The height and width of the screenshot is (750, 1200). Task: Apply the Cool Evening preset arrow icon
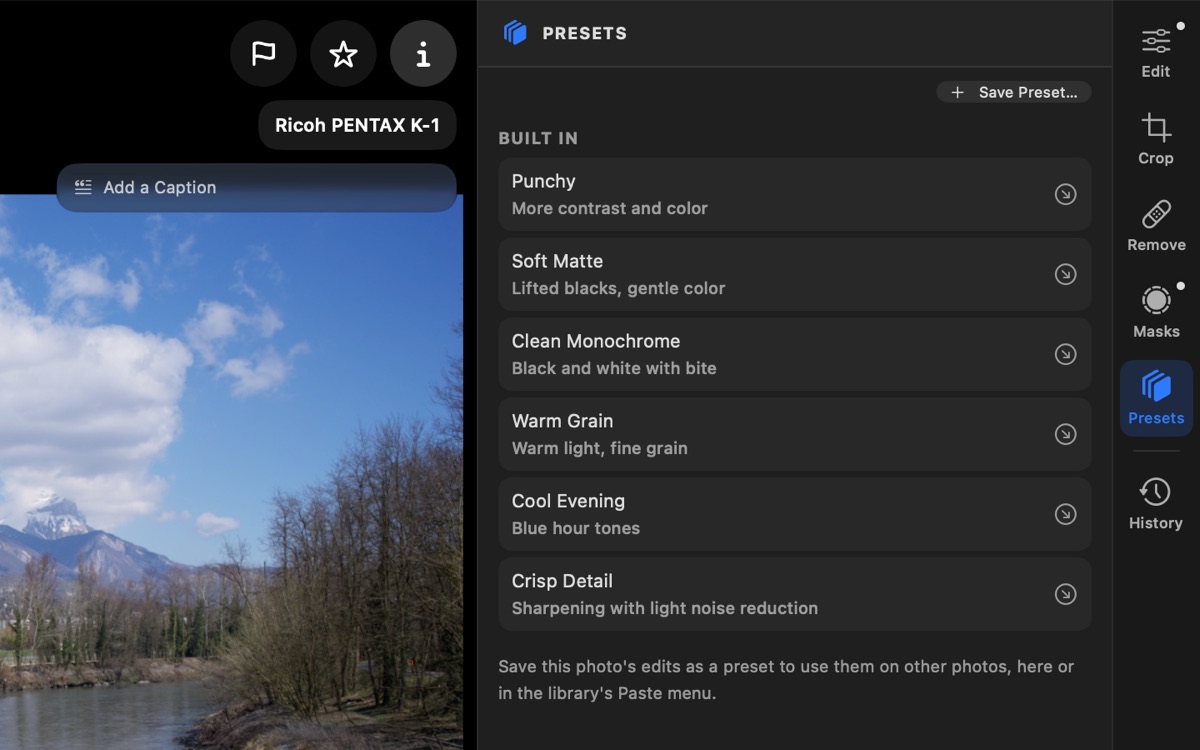(x=1066, y=514)
